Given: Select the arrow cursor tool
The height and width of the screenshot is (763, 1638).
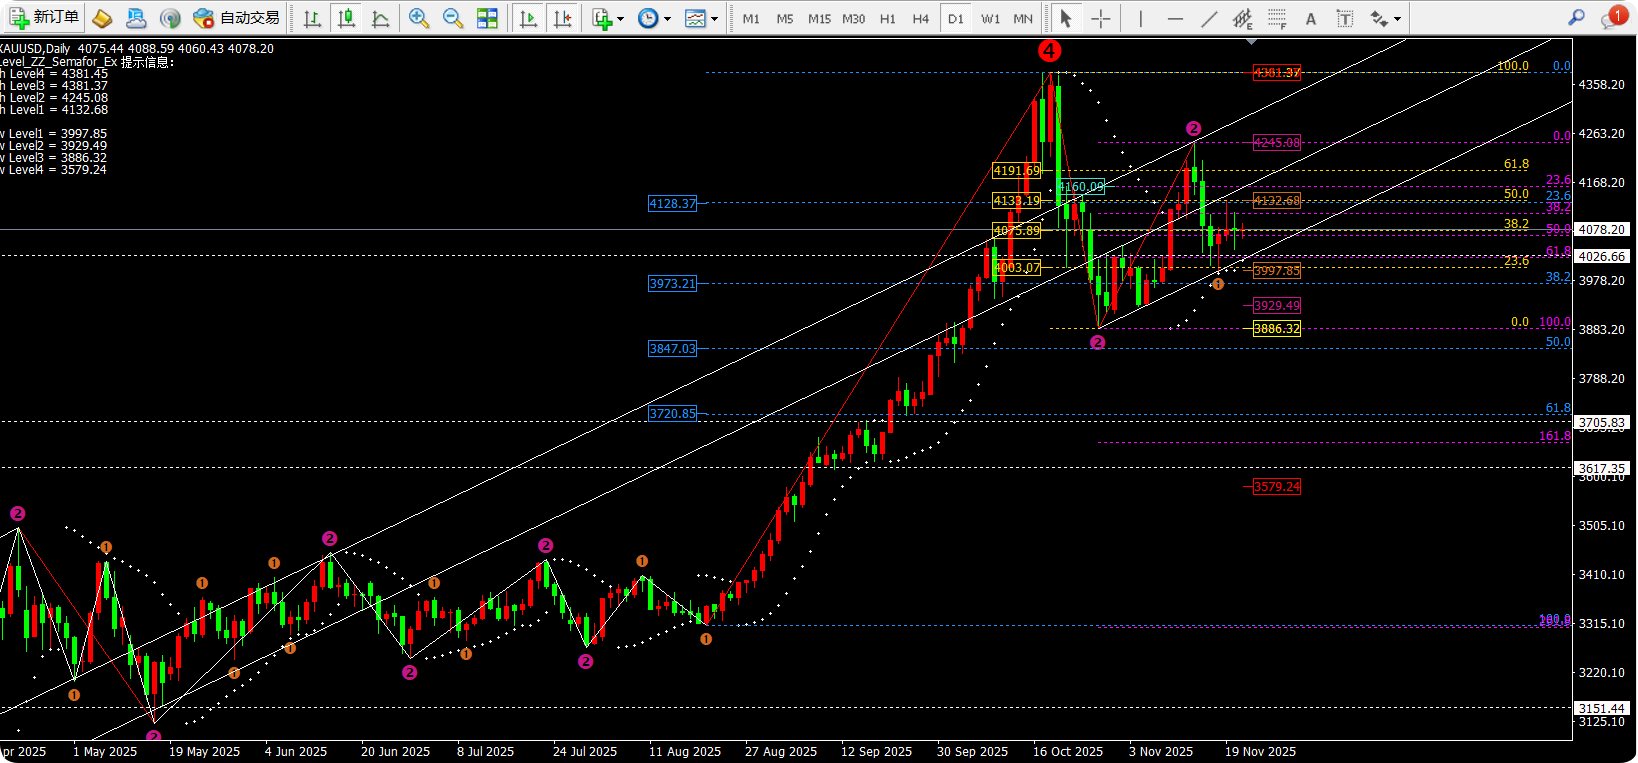Looking at the screenshot, I should coord(1066,18).
